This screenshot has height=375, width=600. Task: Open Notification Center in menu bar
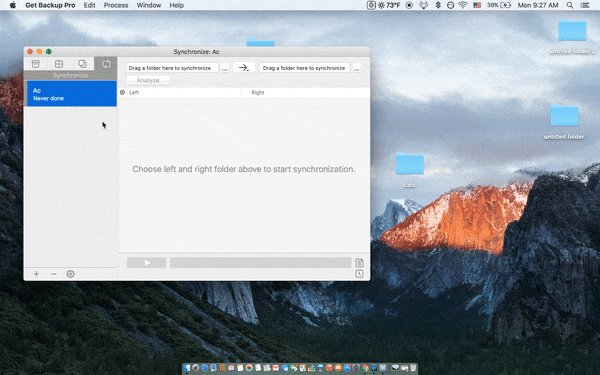[585, 5]
